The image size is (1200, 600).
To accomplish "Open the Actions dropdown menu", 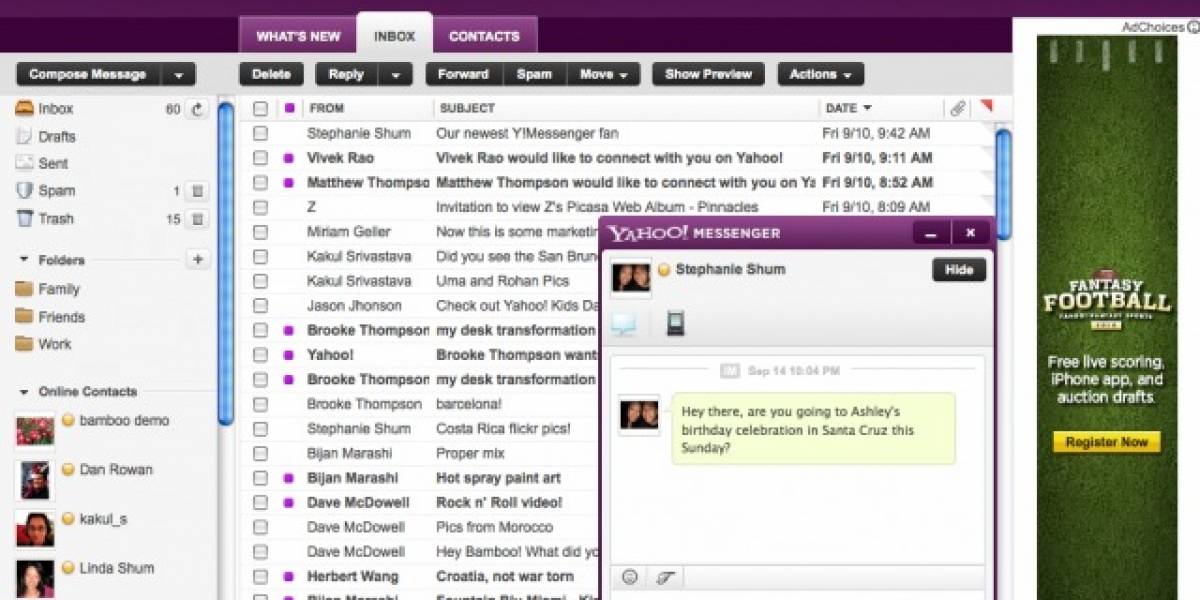I will click(x=821, y=74).
